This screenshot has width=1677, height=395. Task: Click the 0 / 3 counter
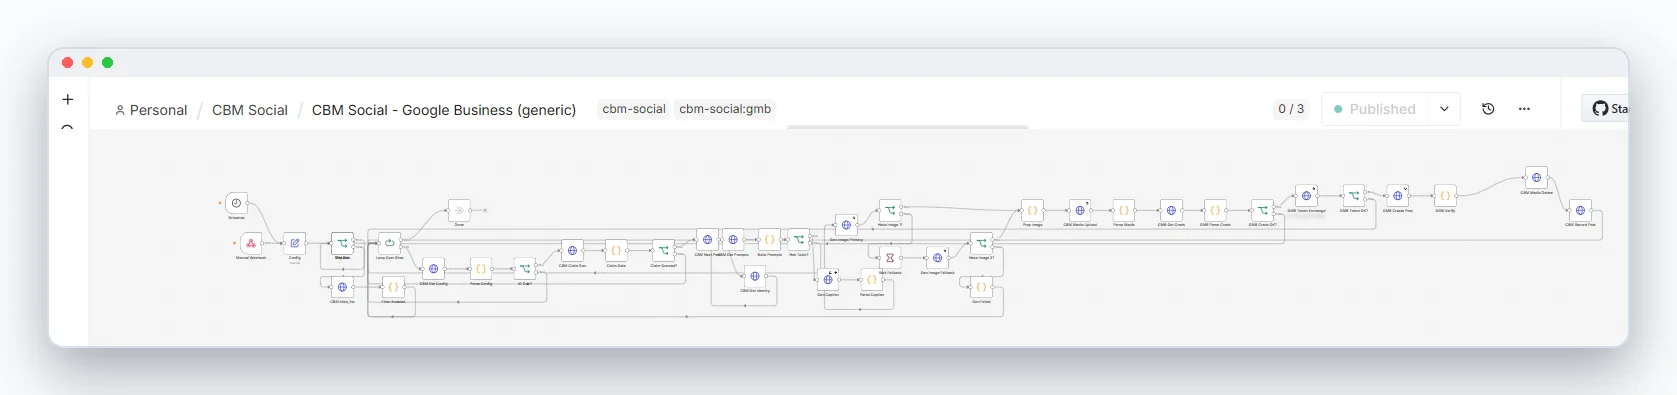pyautogui.click(x=1291, y=109)
